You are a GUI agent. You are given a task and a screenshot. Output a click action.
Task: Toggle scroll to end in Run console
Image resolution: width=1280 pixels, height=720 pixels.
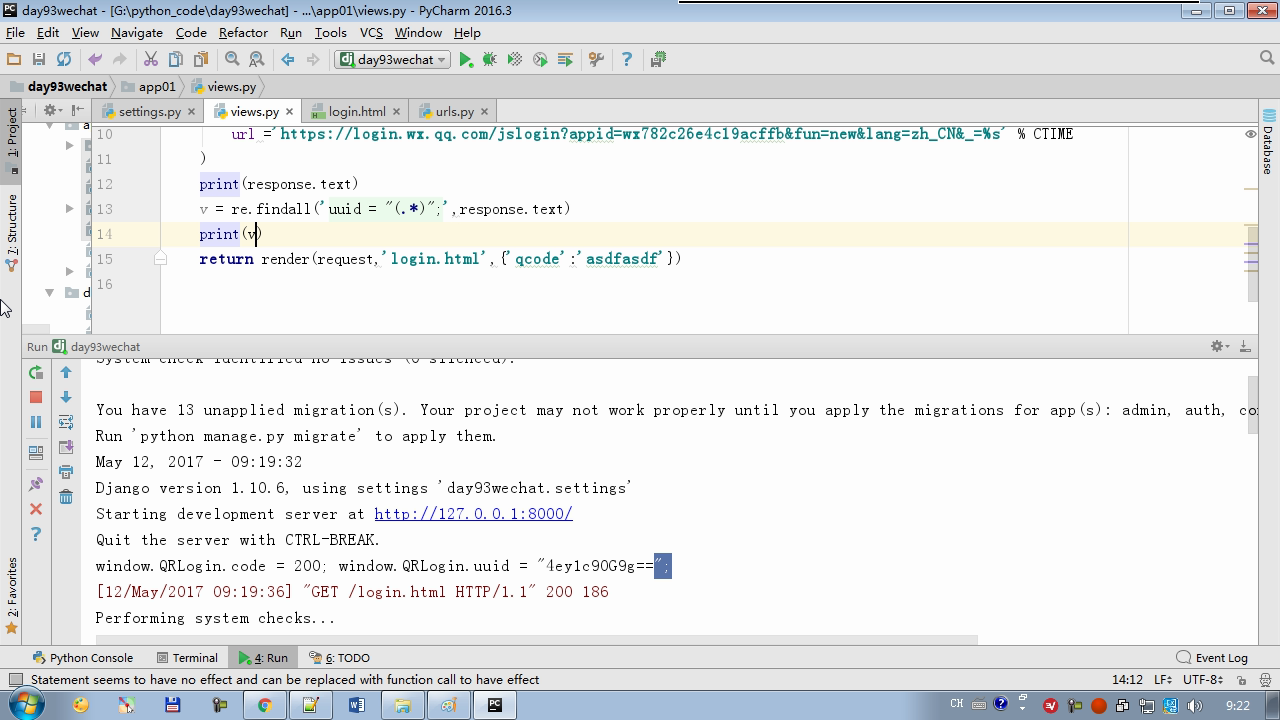pos(66,447)
